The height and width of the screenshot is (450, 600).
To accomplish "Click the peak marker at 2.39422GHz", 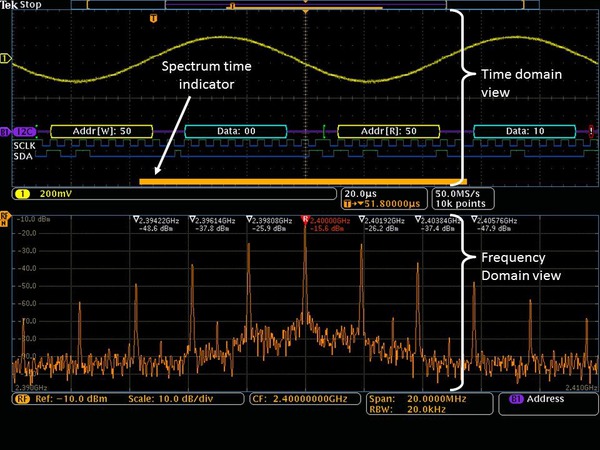I will coord(136,218).
